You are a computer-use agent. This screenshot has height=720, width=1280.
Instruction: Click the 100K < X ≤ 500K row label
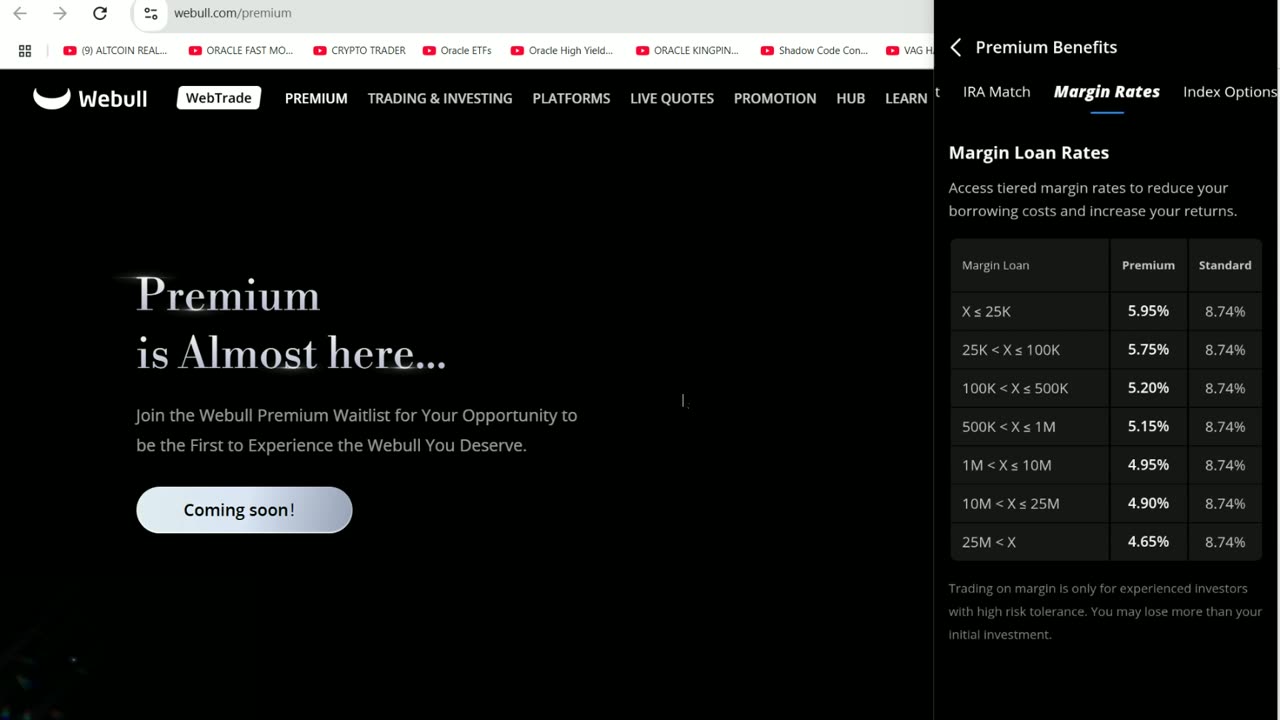click(1015, 388)
